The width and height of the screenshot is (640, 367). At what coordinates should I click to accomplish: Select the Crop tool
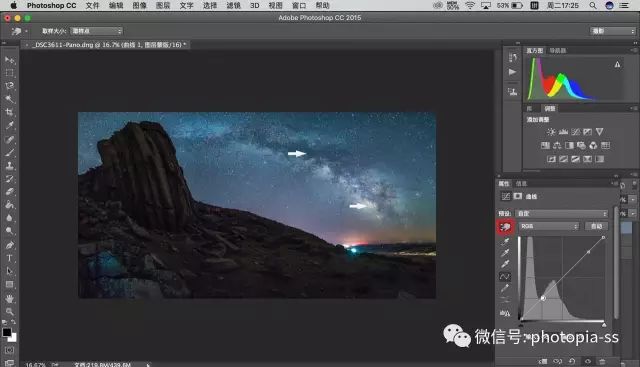click(9, 112)
